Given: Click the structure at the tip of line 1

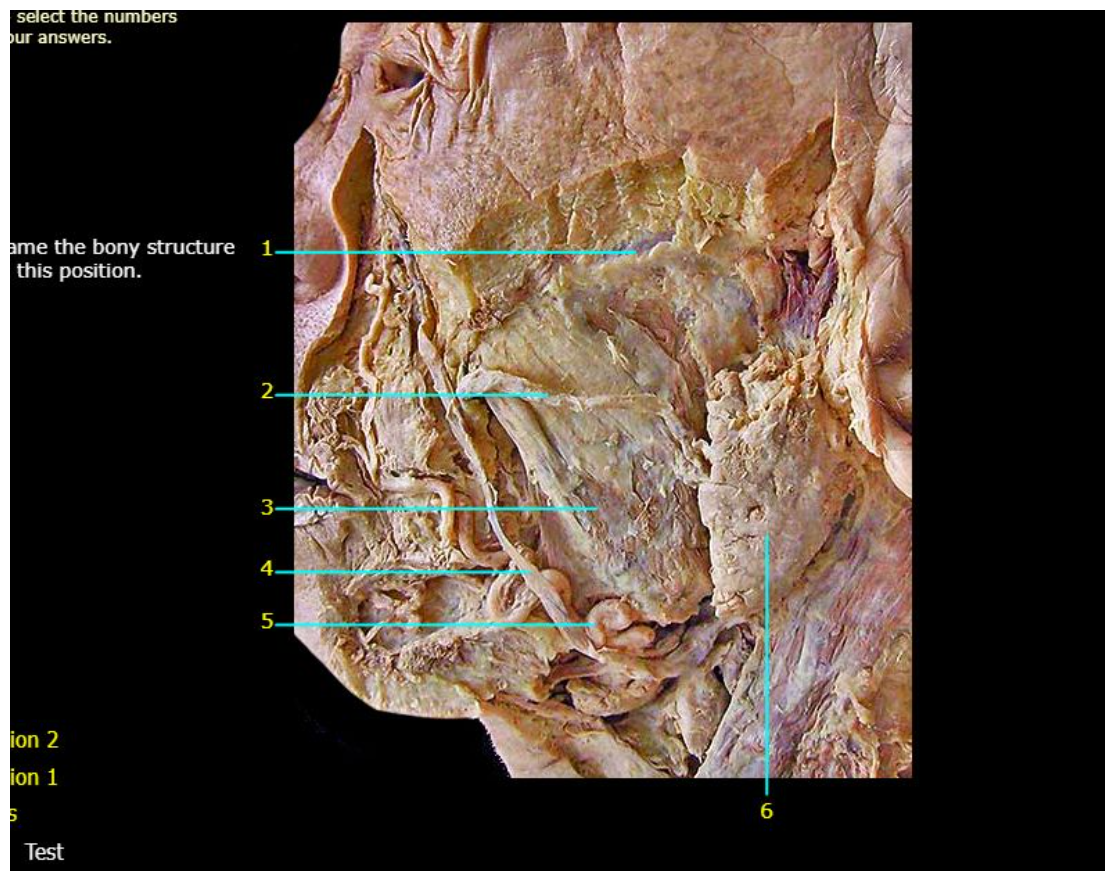Looking at the screenshot, I should [x=636, y=252].
